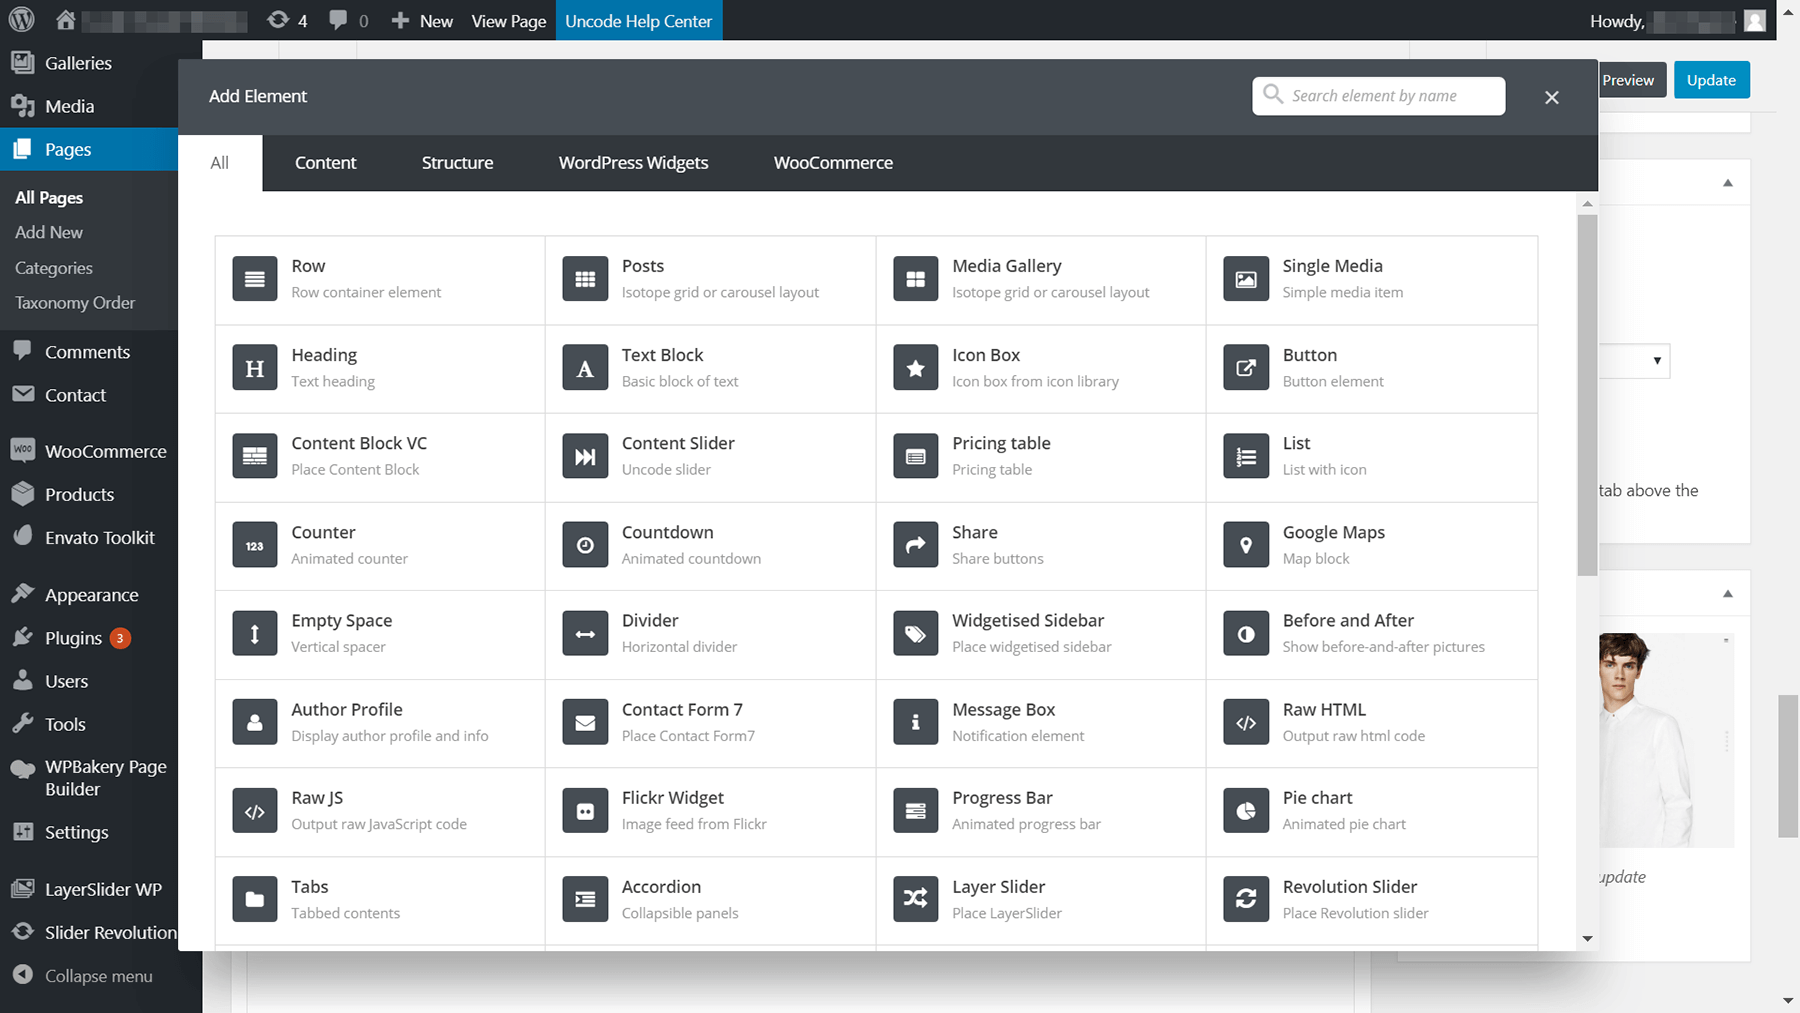Click the Search element by name field

[x=1378, y=96]
